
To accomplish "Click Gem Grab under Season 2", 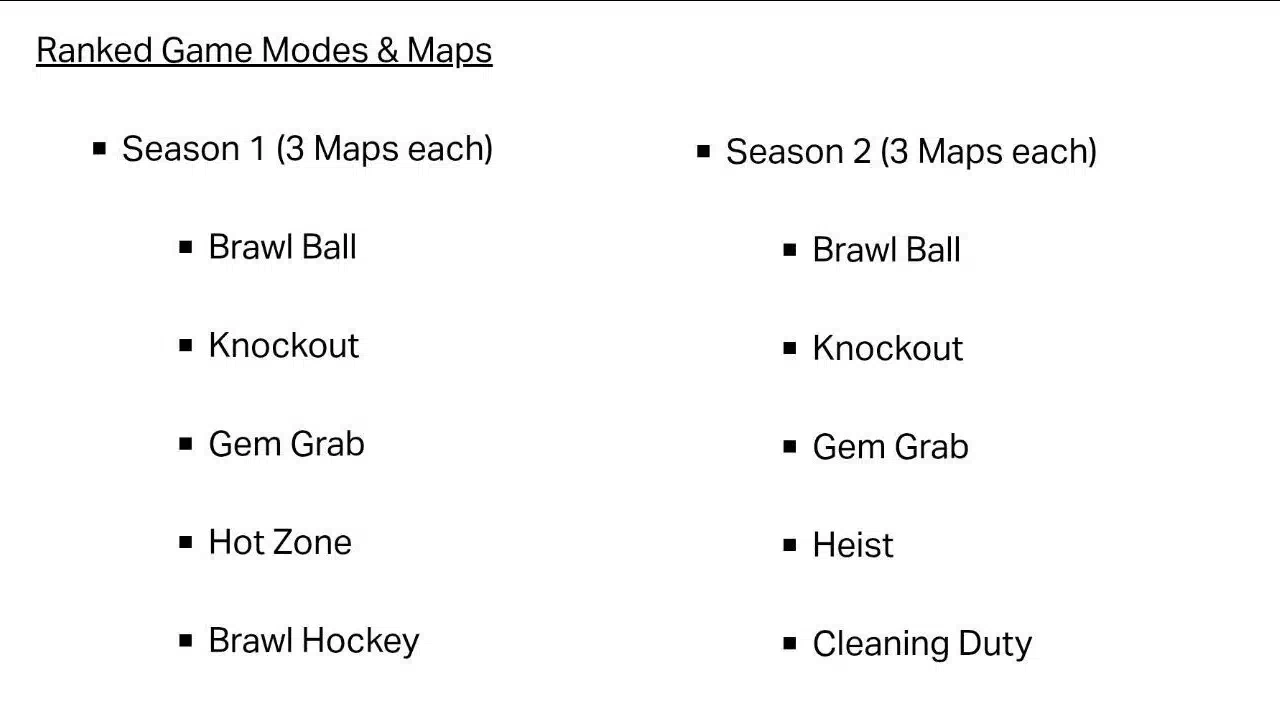I will click(x=890, y=446).
